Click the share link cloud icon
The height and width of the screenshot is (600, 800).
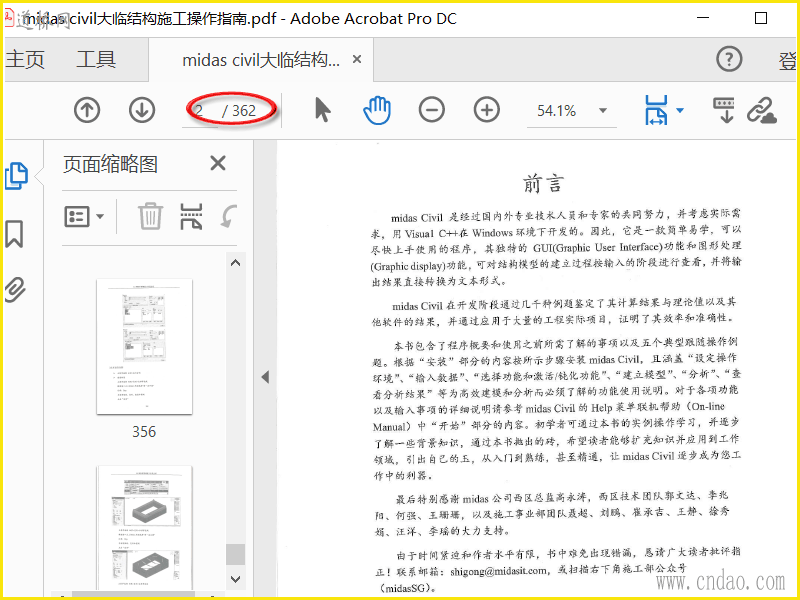761,110
